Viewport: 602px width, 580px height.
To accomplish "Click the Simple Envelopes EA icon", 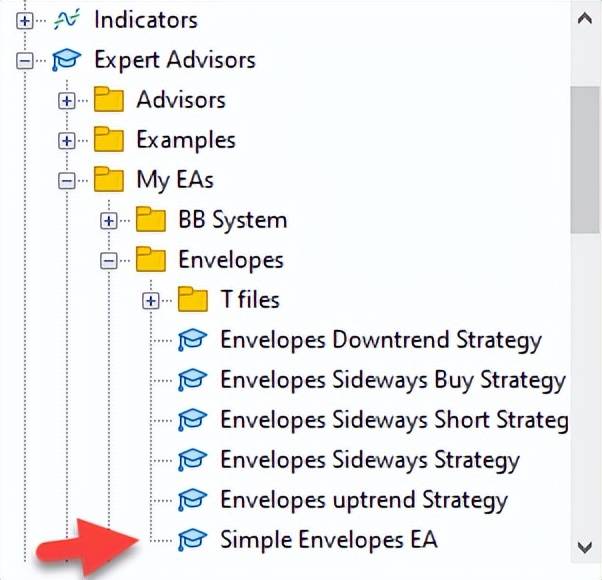I will (x=192, y=540).
